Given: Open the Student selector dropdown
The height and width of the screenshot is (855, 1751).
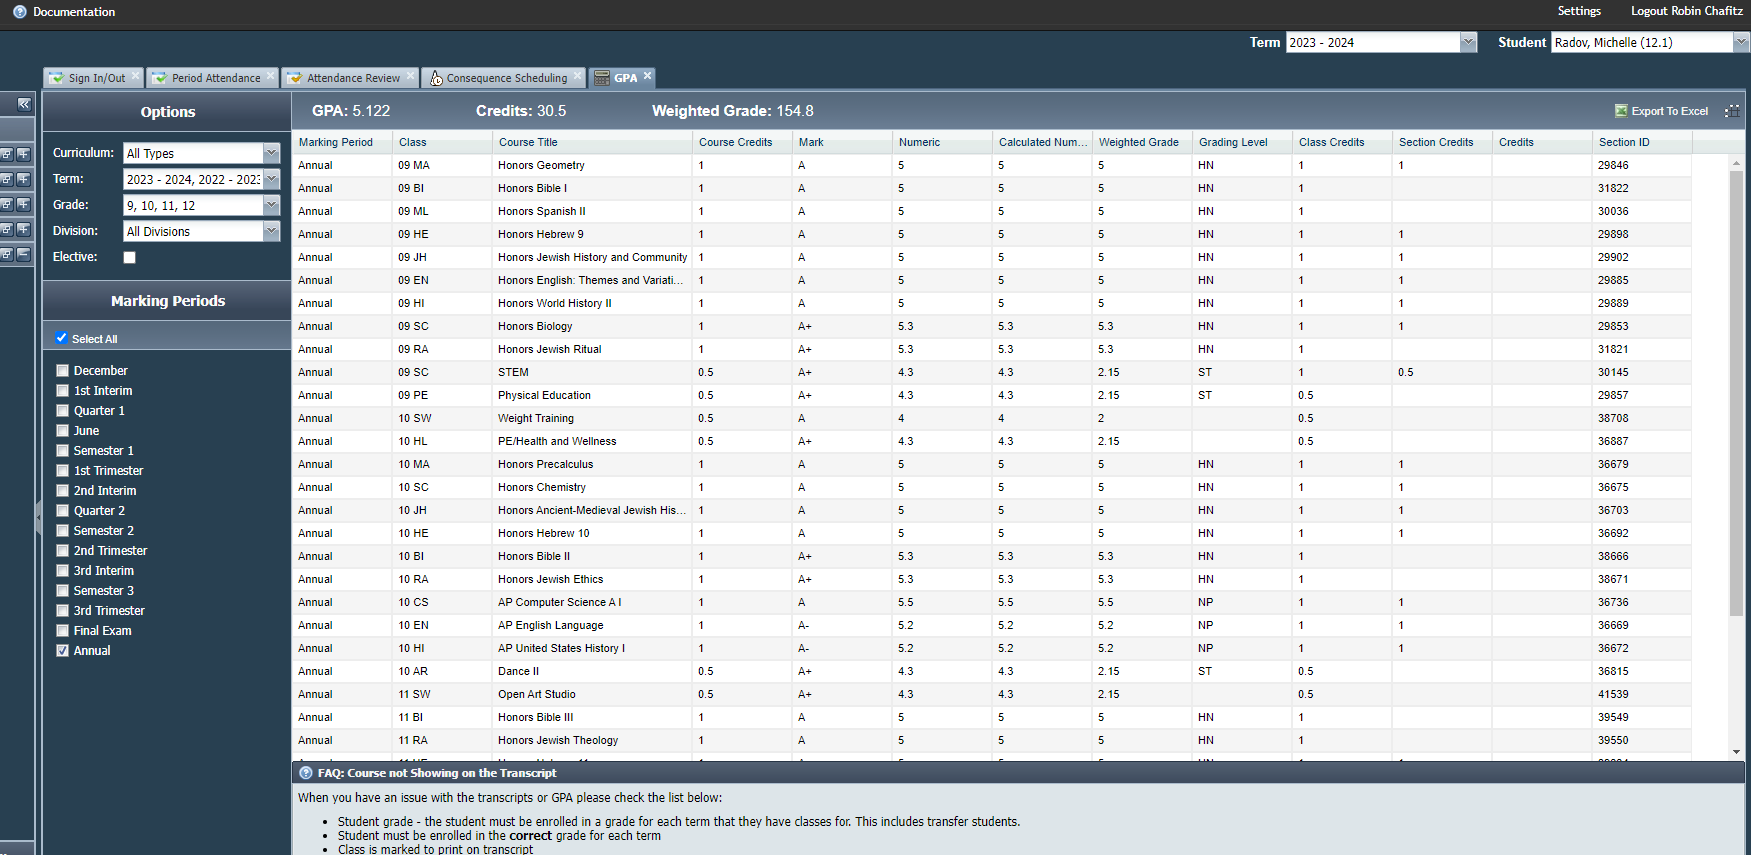Looking at the screenshot, I should point(1741,42).
